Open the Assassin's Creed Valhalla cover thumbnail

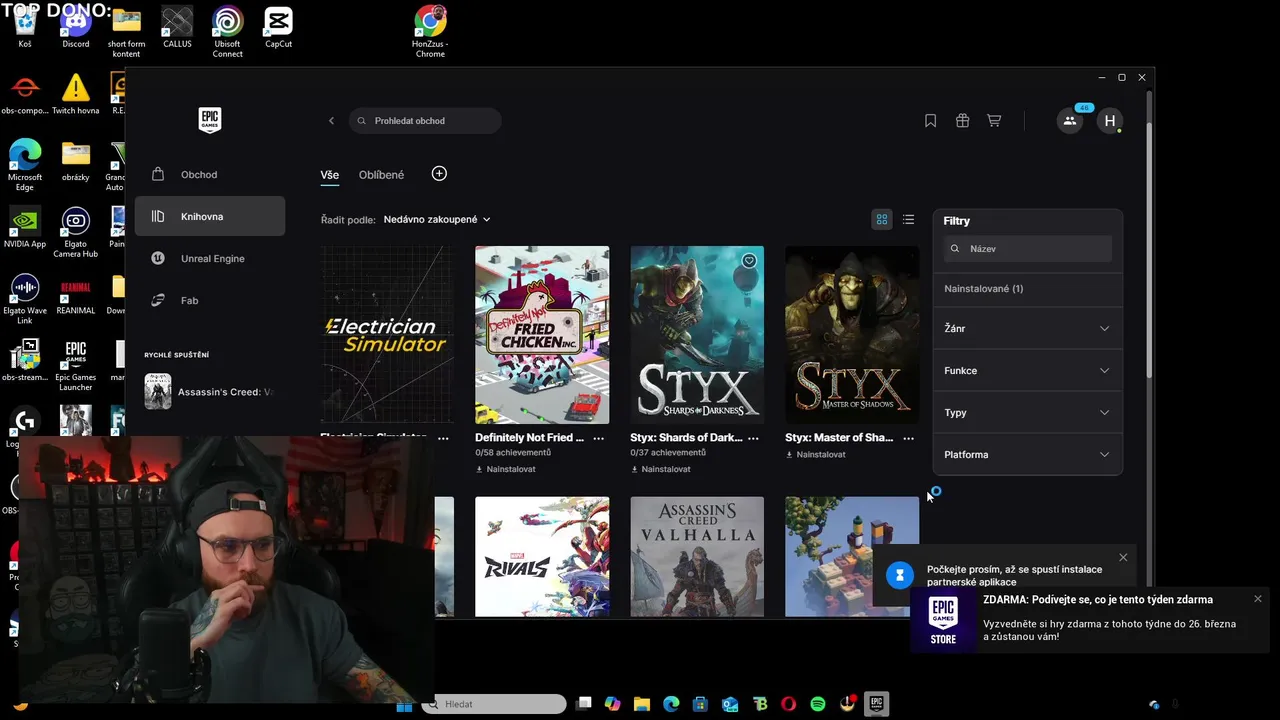pyautogui.click(x=697, y=557)
